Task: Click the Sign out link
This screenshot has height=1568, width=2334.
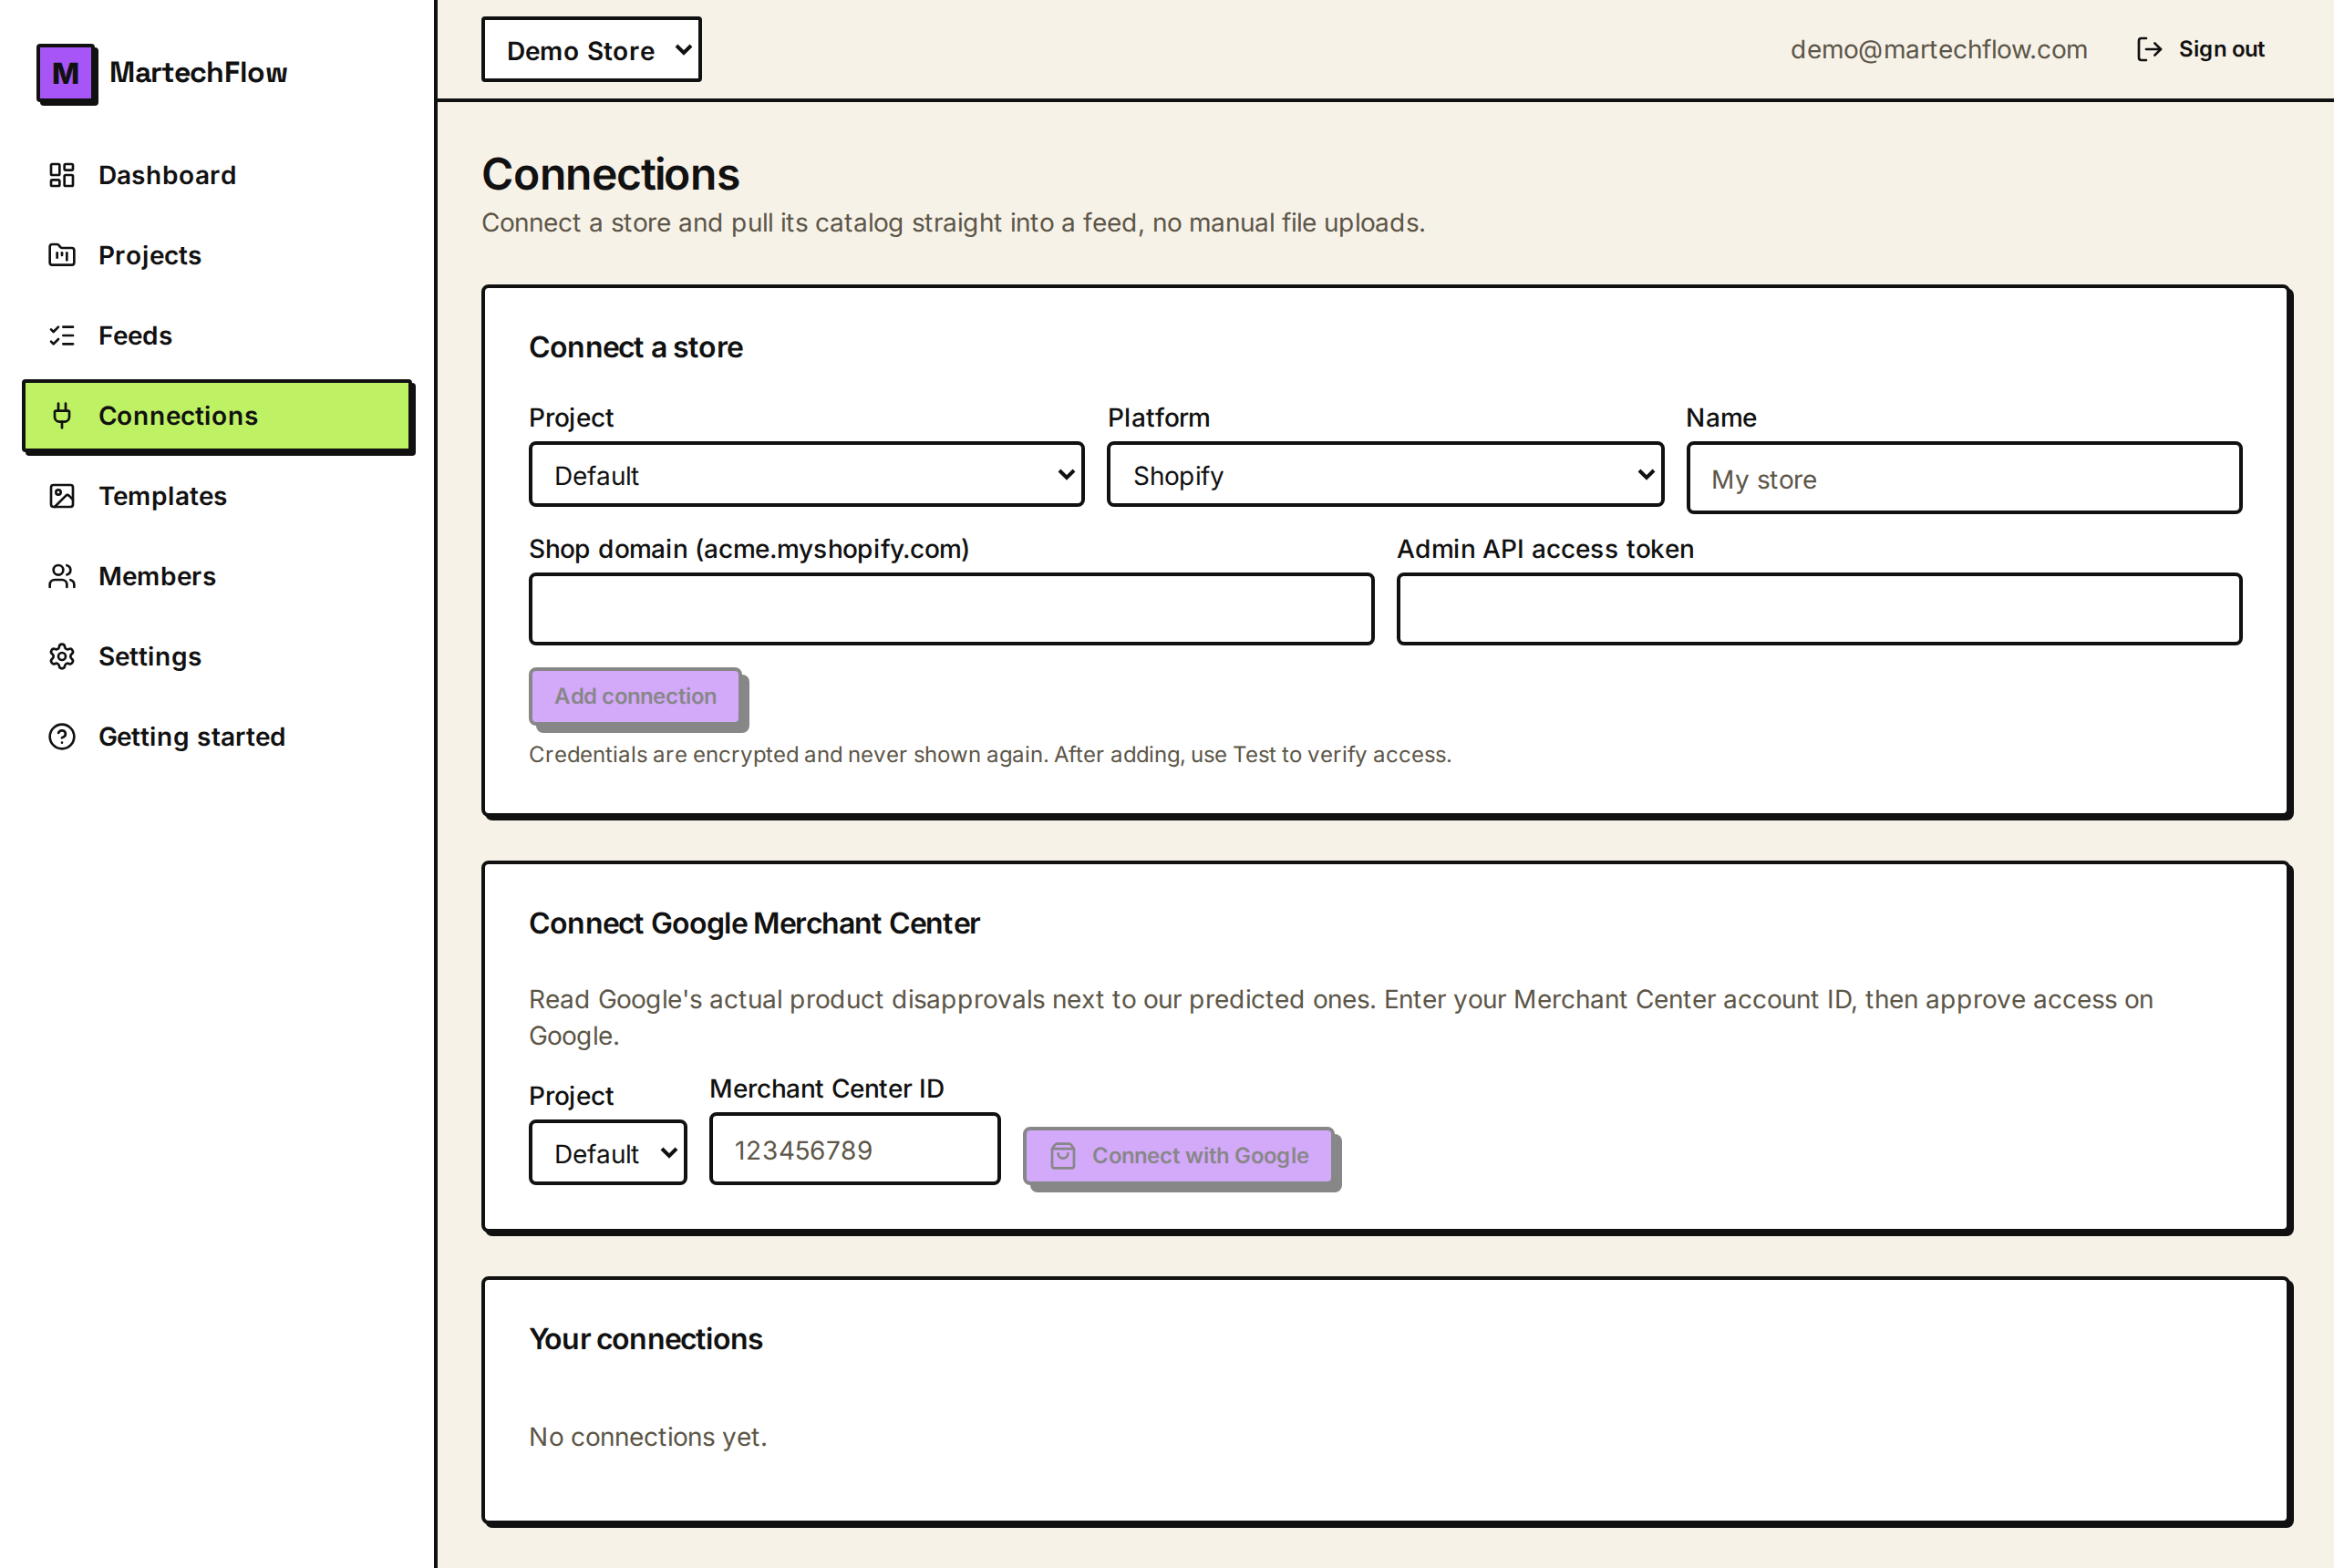Action: pos(2199,49)
